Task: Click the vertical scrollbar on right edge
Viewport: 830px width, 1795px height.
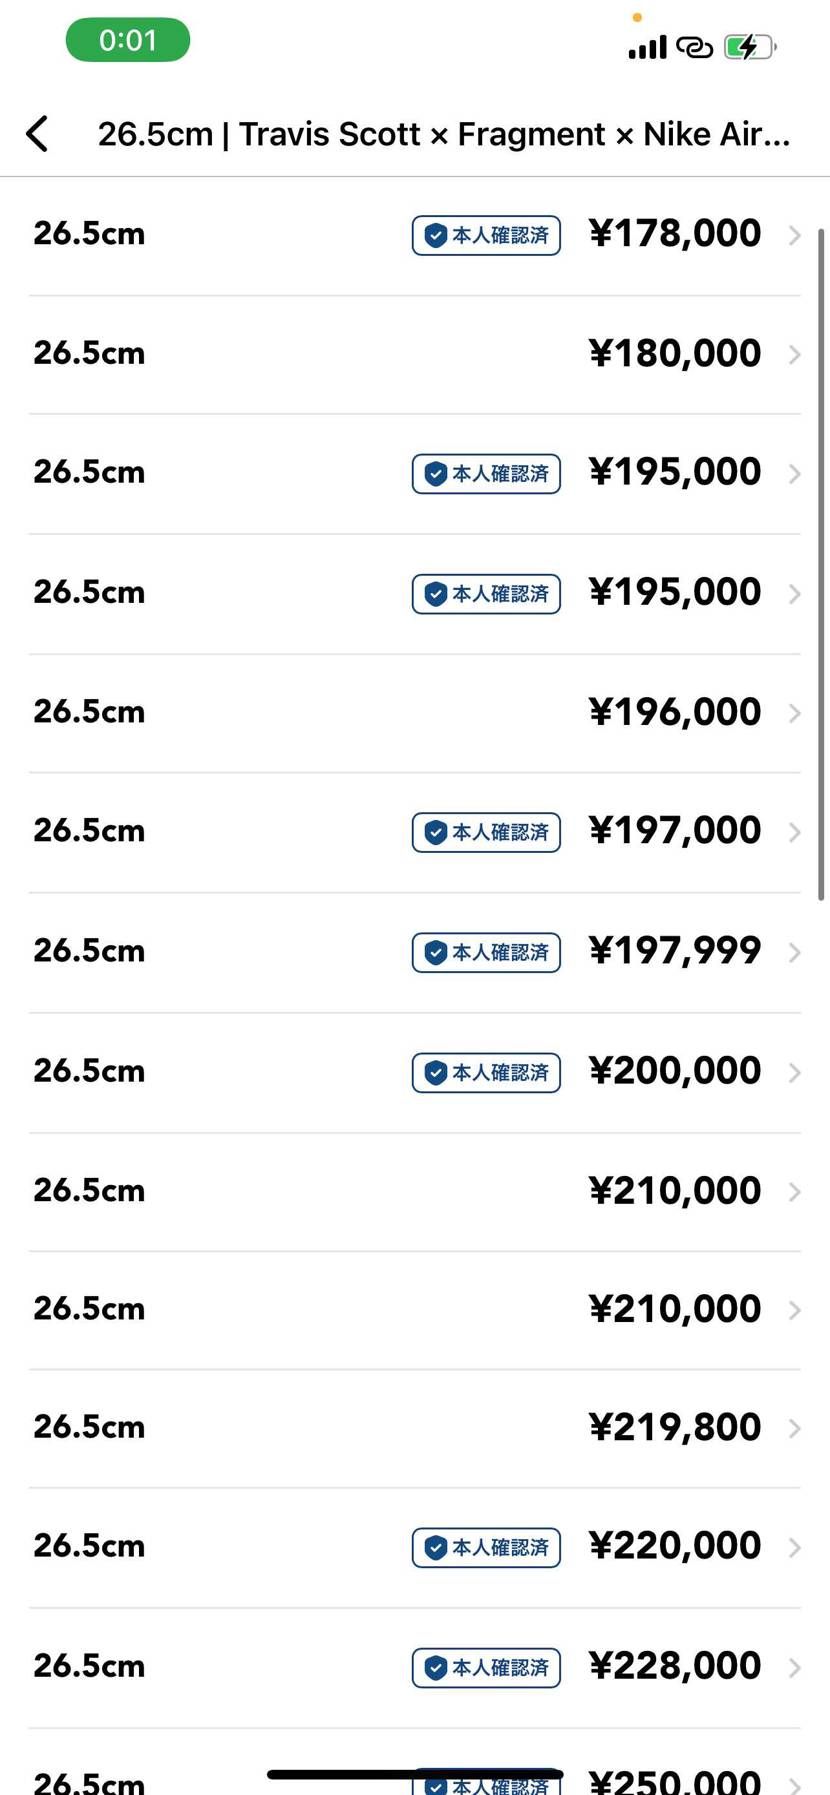Action: click(821, 565)
